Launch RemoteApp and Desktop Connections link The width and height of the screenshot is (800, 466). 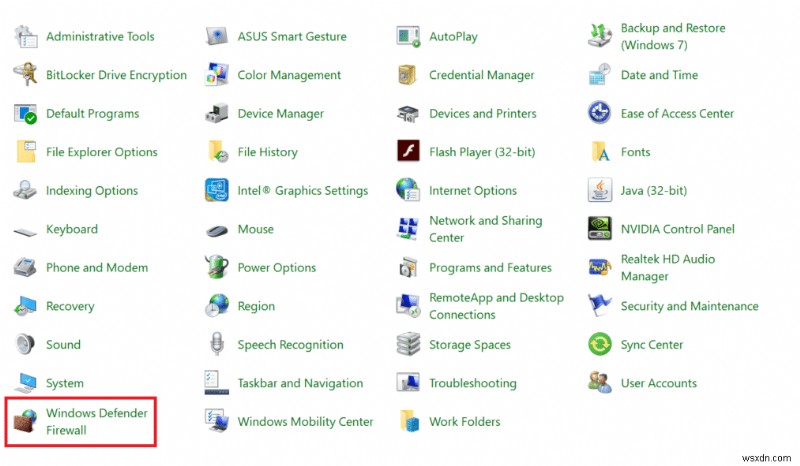[x=496, y=306]
